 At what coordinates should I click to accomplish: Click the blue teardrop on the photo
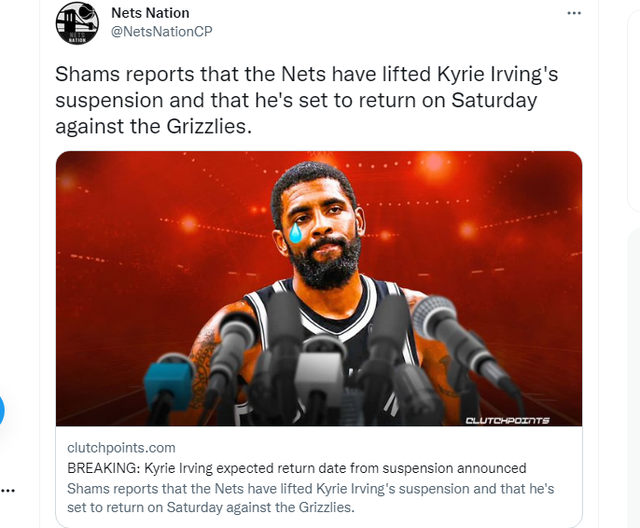[295, 233]
